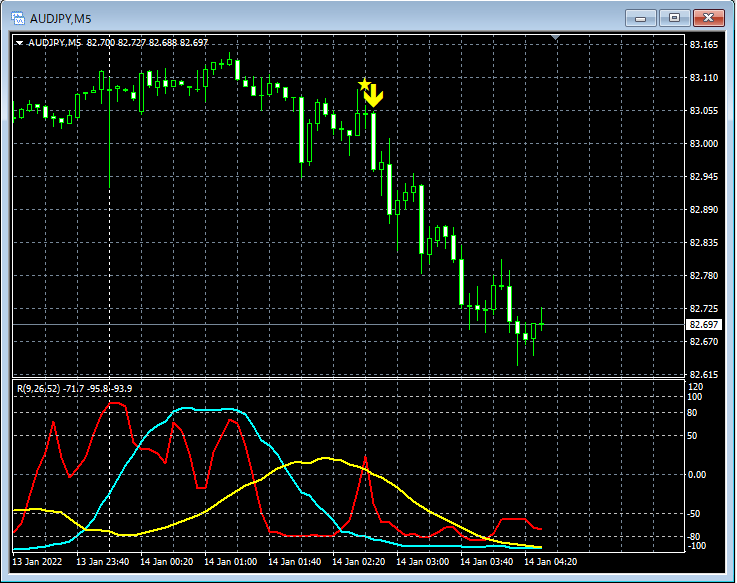Image resolution: width=737 pixels, height=583 pixels.
Task: Click the chart window icon in title bar
Action: [17, 17]
